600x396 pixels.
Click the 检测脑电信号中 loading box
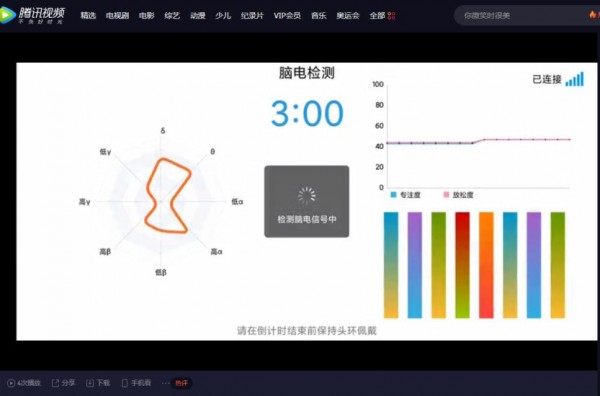pos(307,202)
